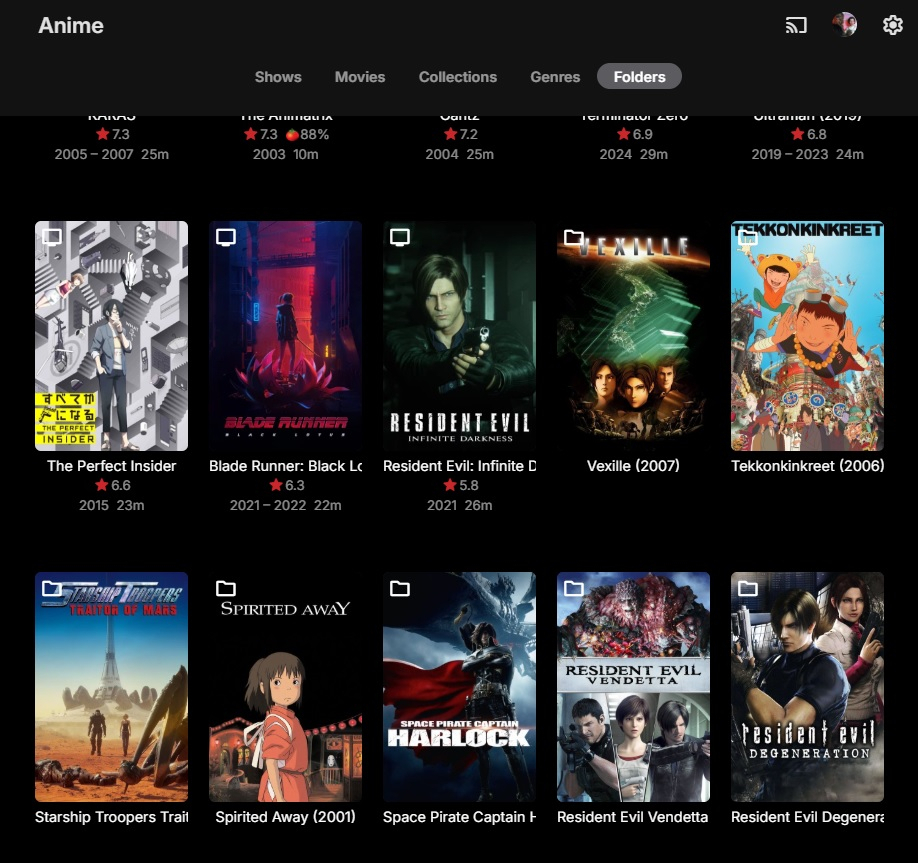The height and width of the screenshot is (863, 918).
Task: Click the folder icon on Resident Evil Degeneration poster
Action: pos(748,588)
